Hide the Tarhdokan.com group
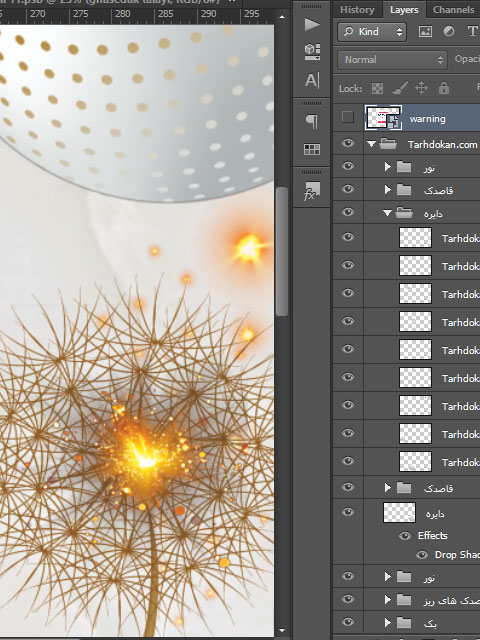Image resolution: width=480 pixels, height=640 pixels. pos(348,143)
